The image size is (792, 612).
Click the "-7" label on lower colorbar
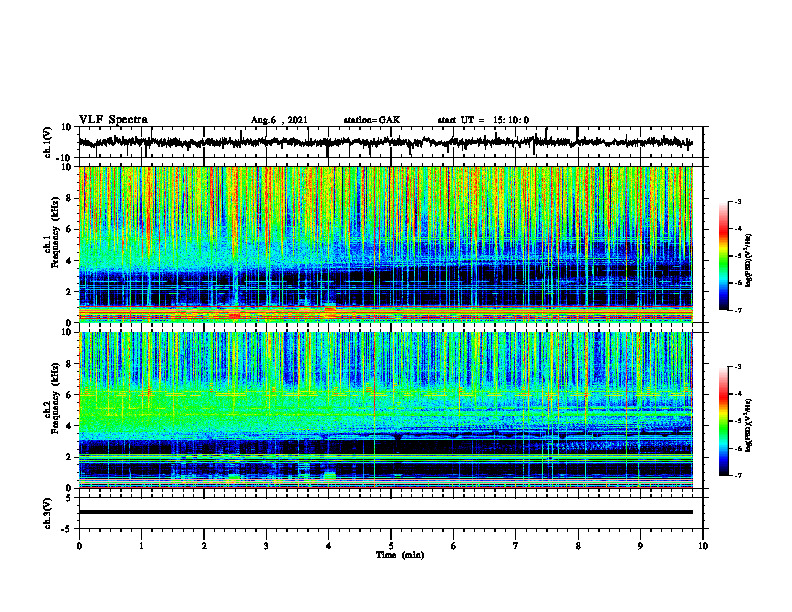tap(738, 475)
